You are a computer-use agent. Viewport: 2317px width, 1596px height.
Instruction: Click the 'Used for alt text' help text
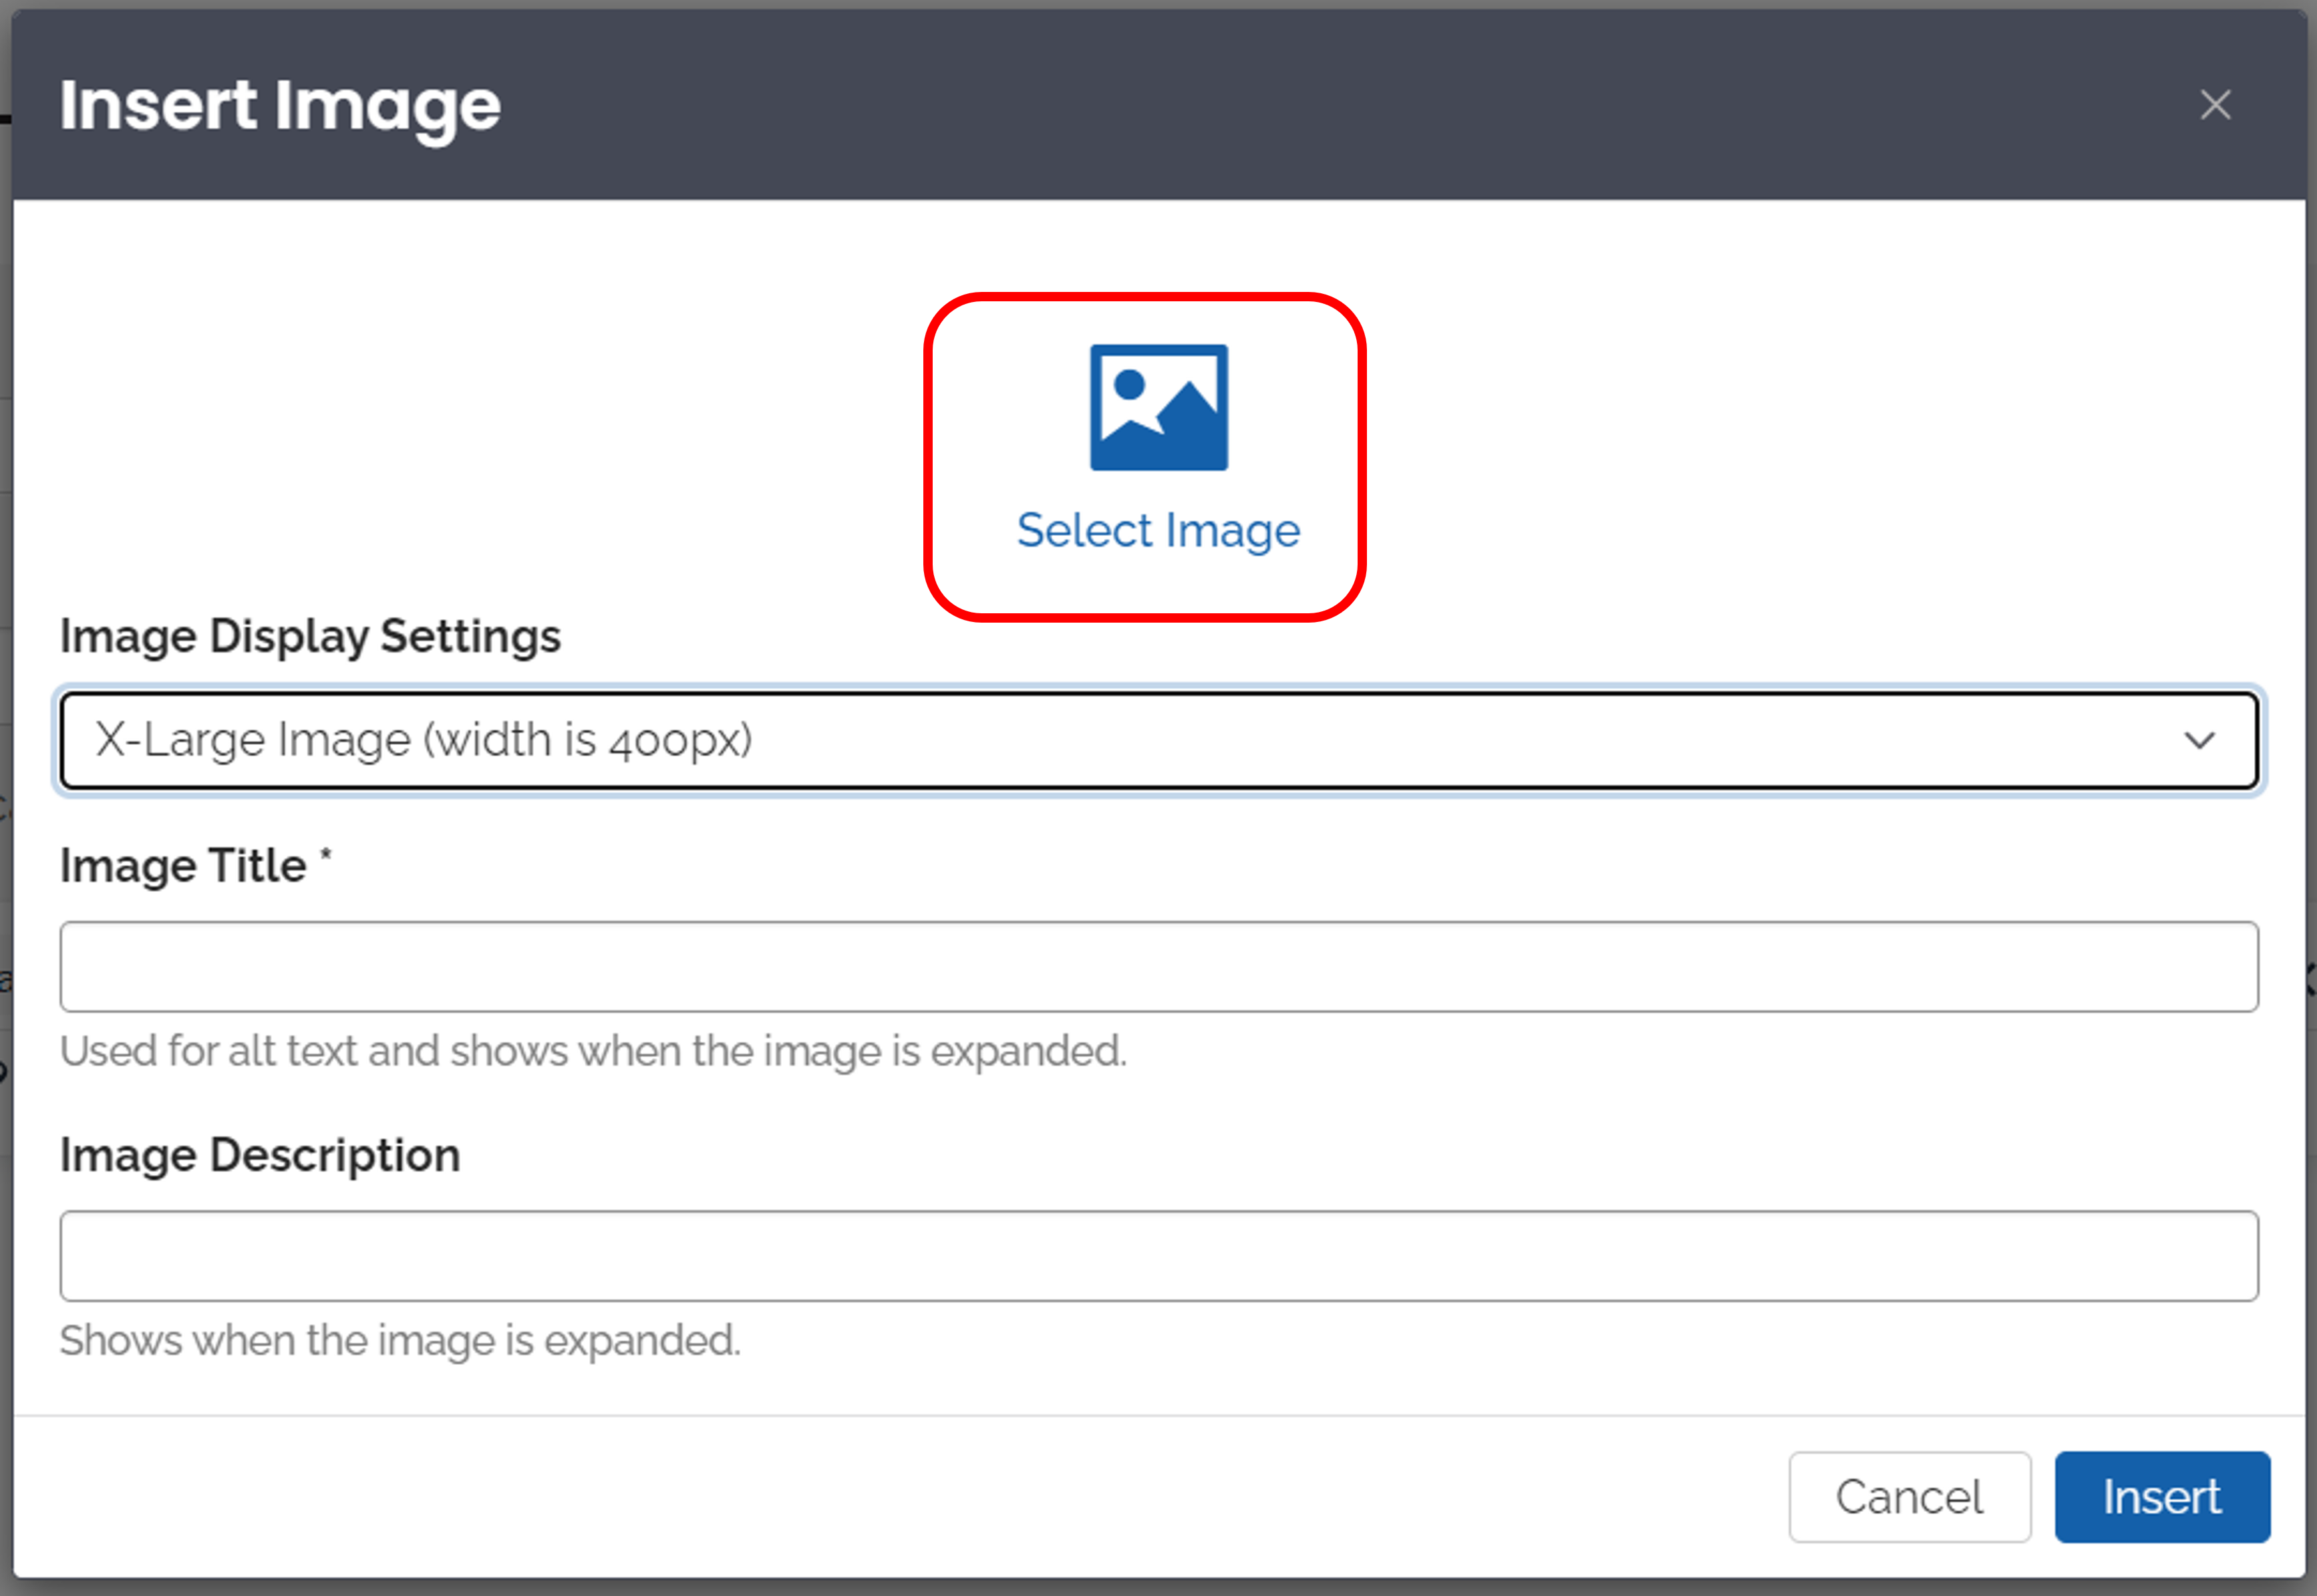[x=593, y=1051]
